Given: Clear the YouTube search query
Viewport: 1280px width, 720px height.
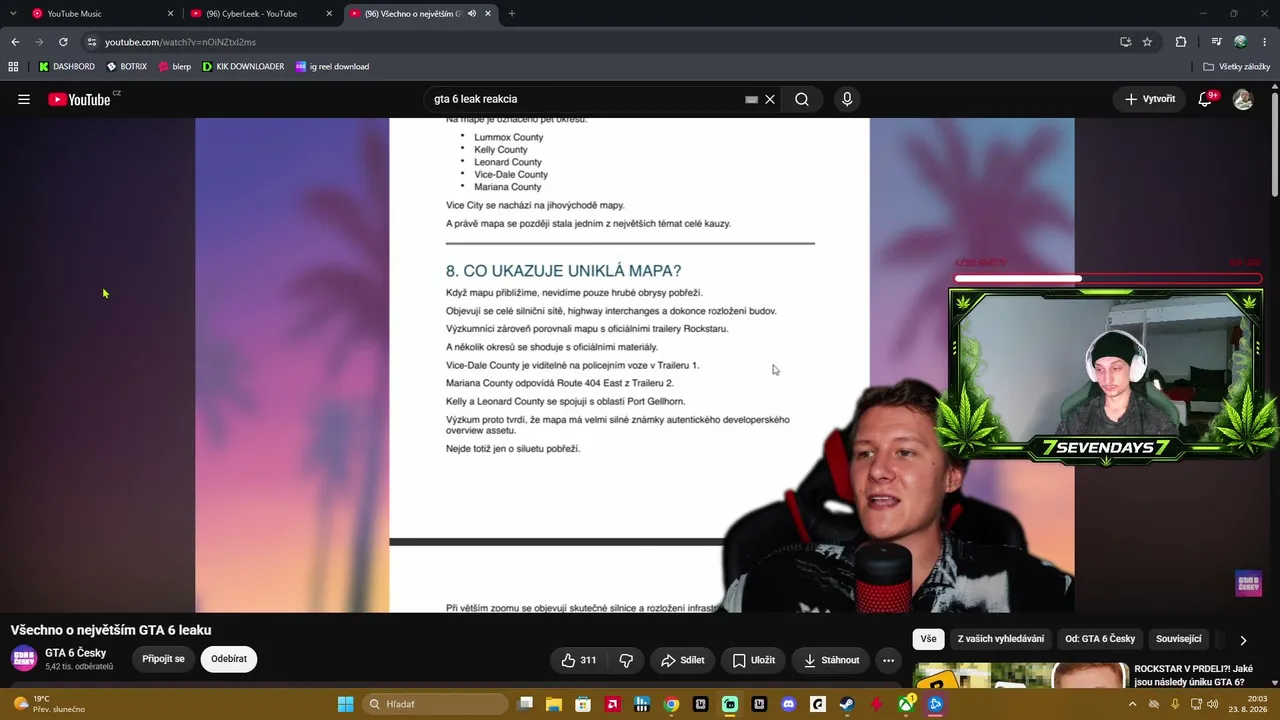Looking at the screenshot, I should pyautogui.click(x=770, y=99).
